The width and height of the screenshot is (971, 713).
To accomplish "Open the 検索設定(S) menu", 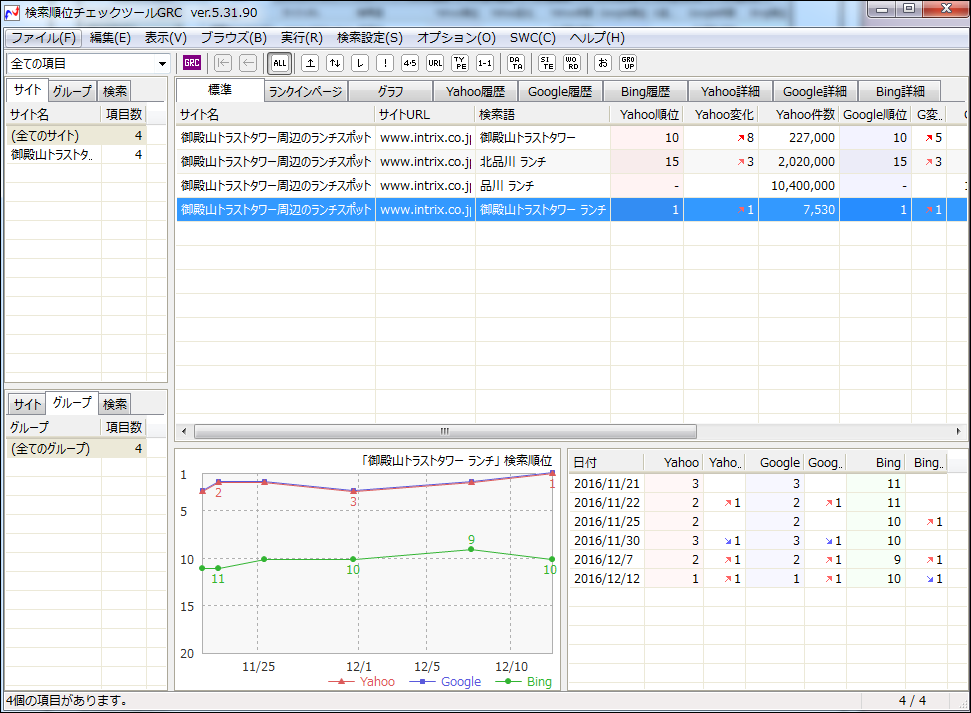I will [370, 38].
